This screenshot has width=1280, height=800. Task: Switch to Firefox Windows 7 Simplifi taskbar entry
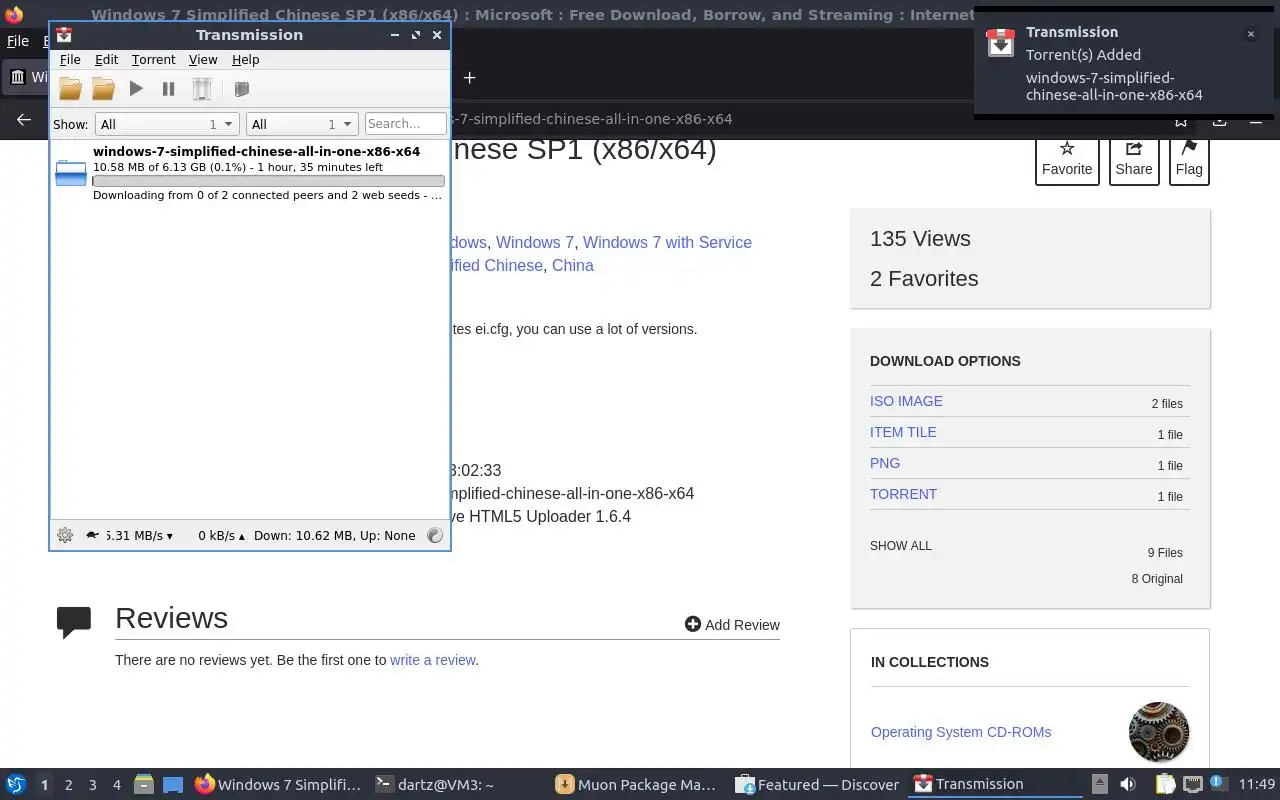coord(277,785)
